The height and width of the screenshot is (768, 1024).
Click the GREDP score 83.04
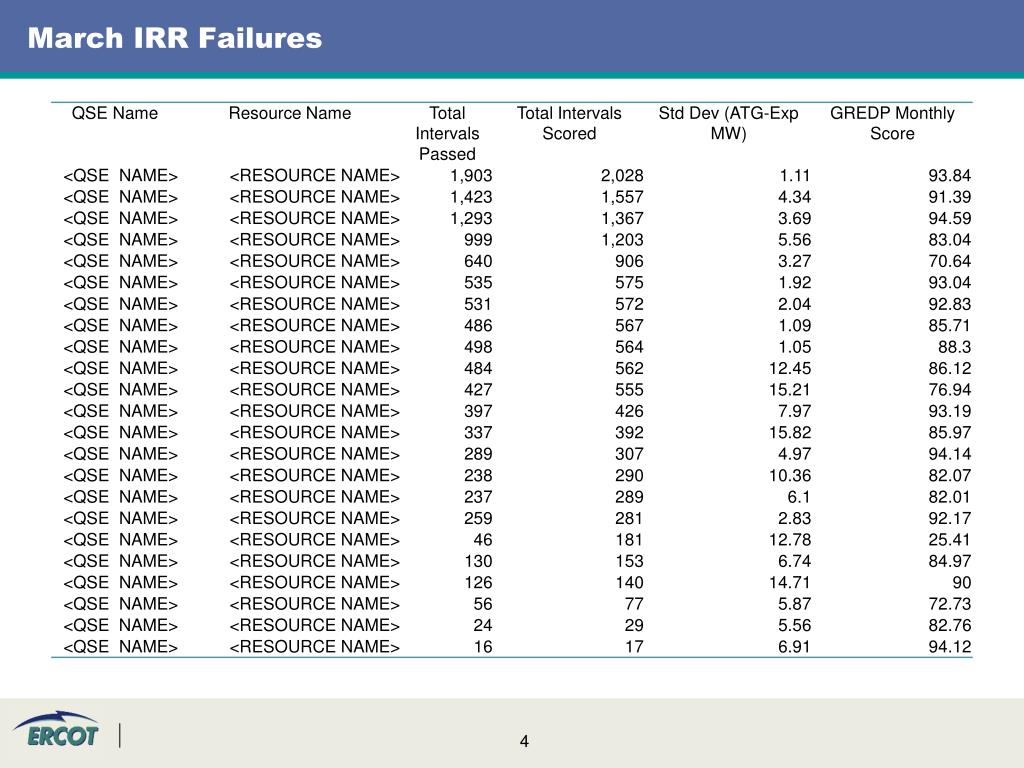pyautogui.click(x=950, y=240)
